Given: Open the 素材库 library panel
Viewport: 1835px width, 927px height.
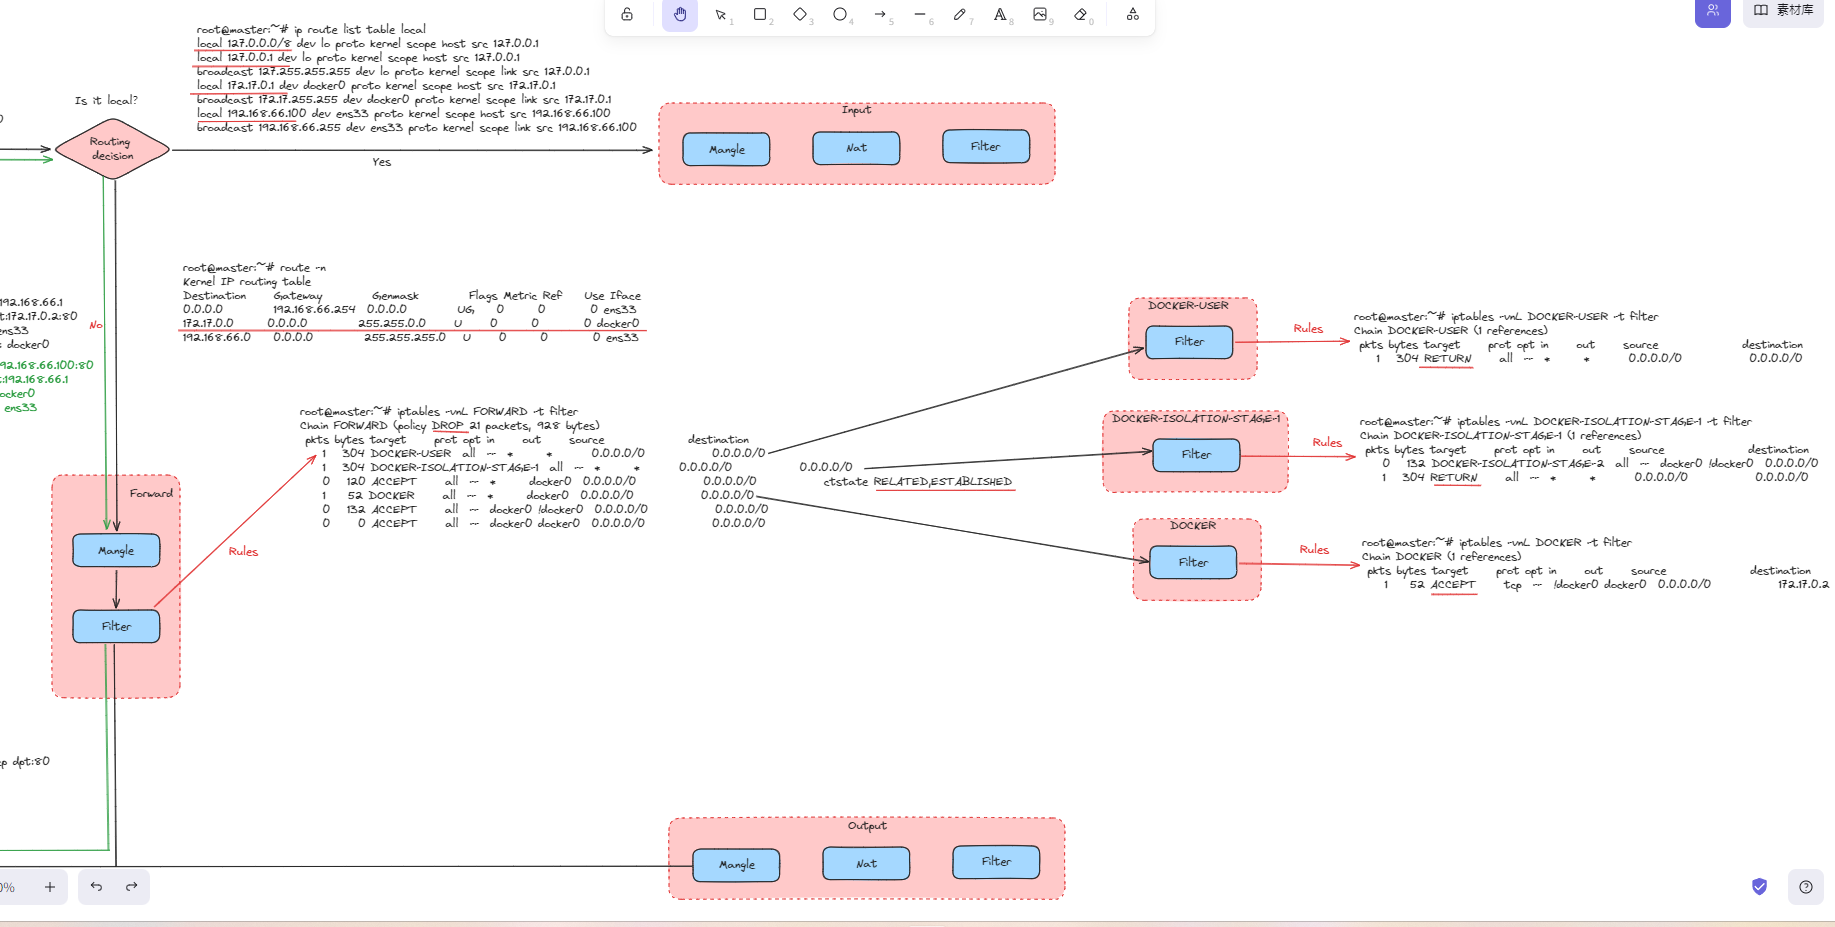Looking at the screenshot, I should [x=1783, y=11].
